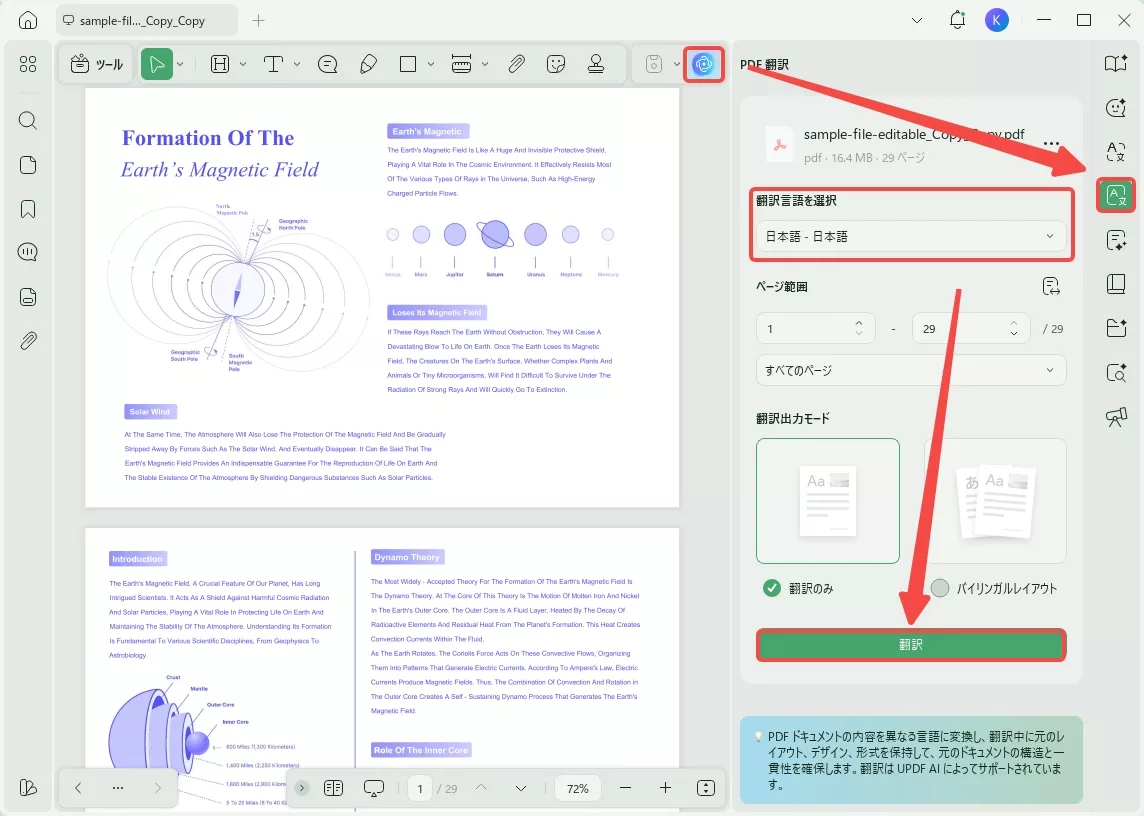Pick the Highlighter pen tool
Viewport: 1144px width, 816px height.
(x=368, y=63)
